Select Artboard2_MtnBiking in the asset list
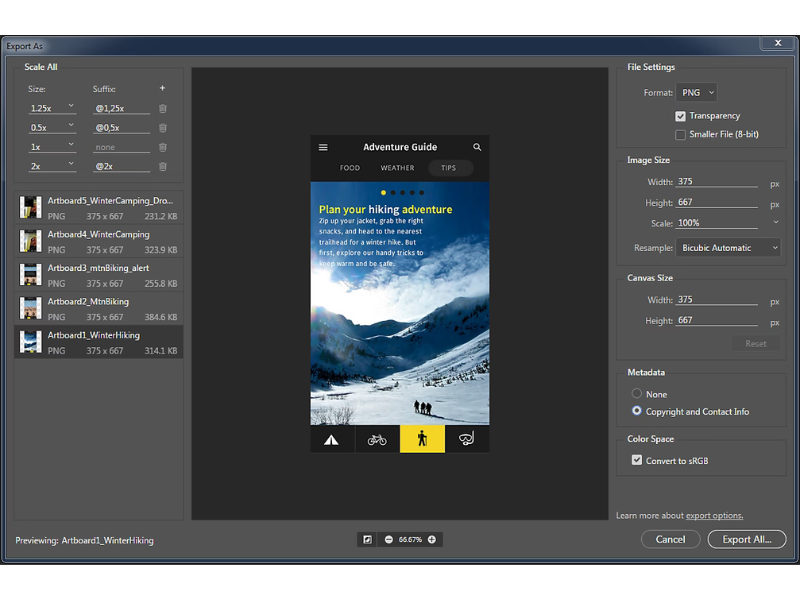 tap(98, 308)
